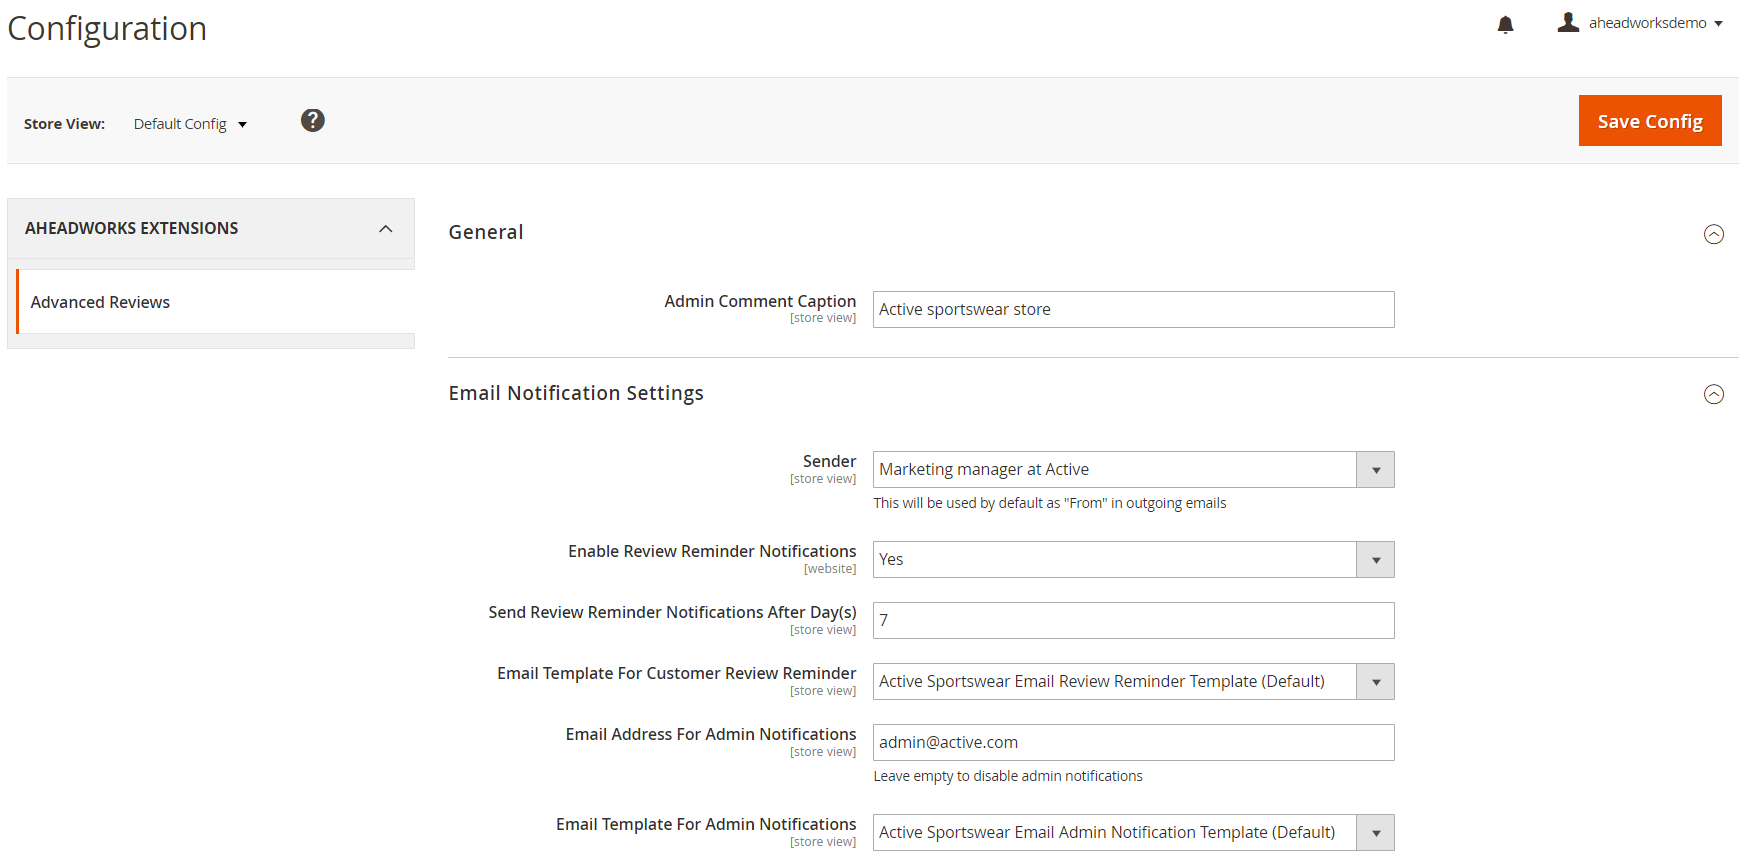Click the 'This will be used by default' hint

(x=1050, y=503)
